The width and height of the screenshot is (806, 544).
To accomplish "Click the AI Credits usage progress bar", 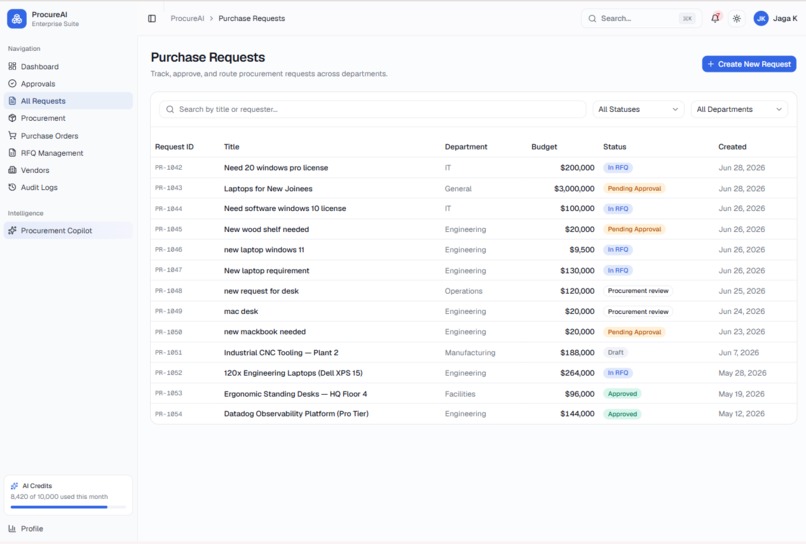I will click(x=68, y=507).
